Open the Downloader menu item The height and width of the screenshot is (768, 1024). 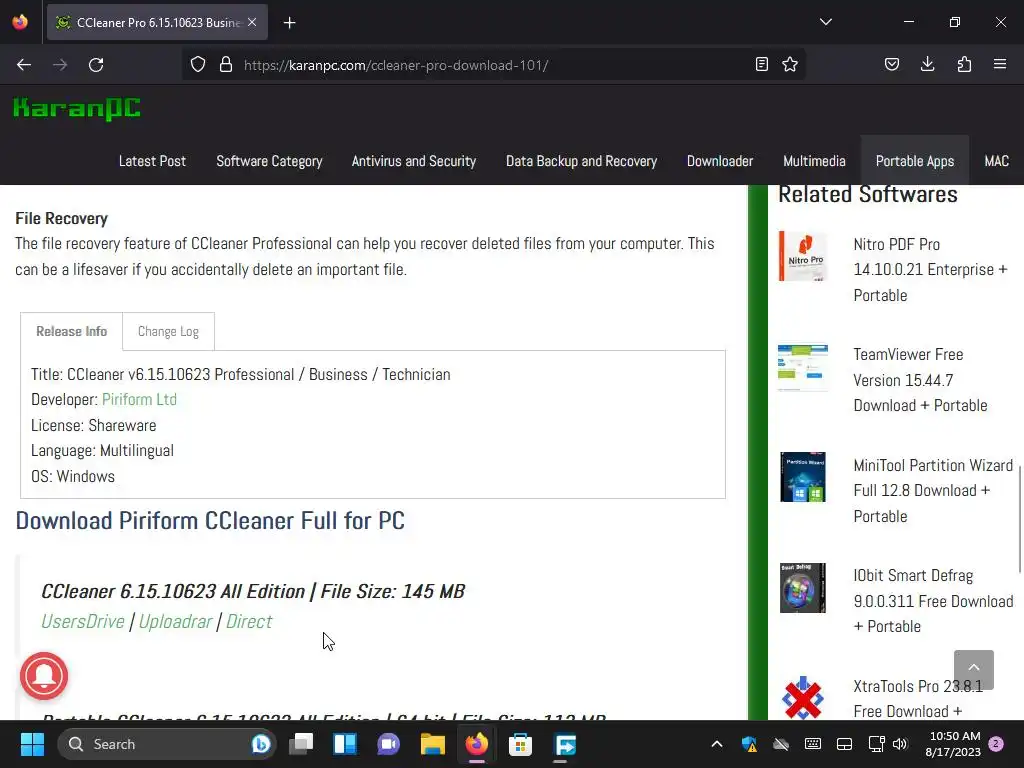point(720,161)
